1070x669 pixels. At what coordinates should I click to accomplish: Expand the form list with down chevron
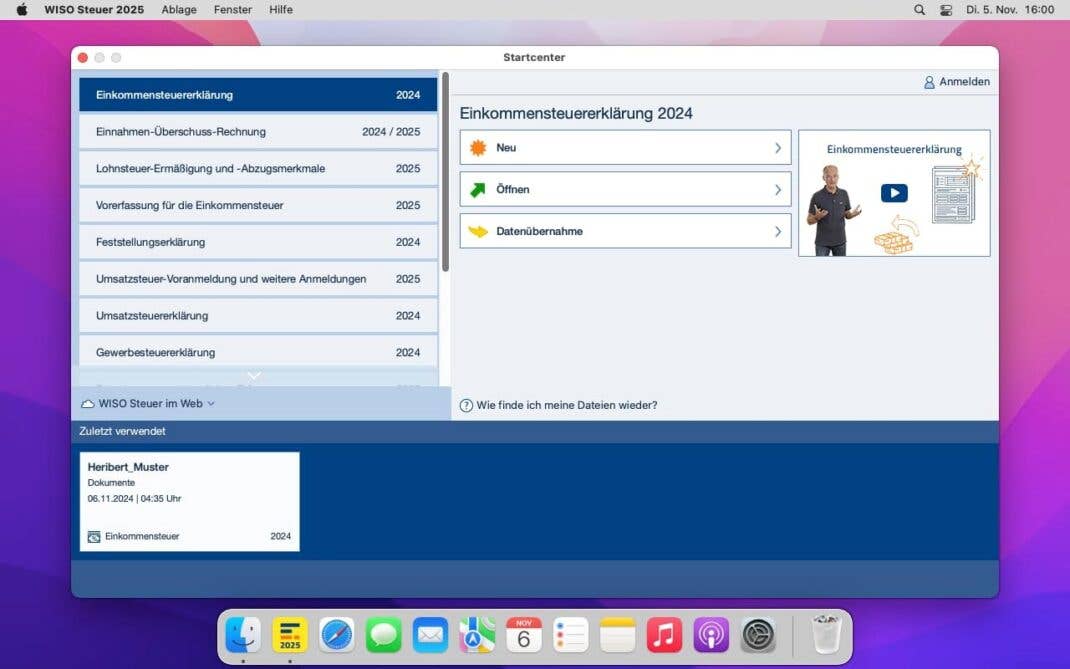(254, 376)
